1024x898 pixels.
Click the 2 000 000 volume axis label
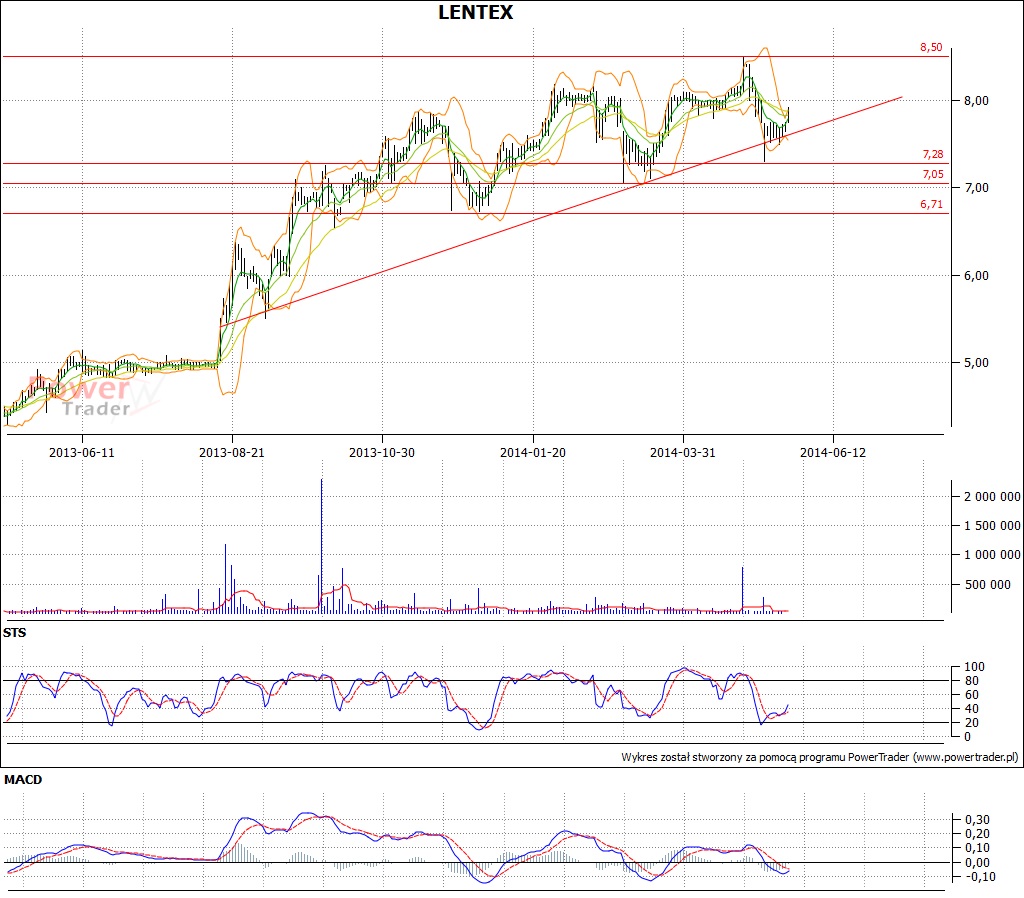pos(992,496)
